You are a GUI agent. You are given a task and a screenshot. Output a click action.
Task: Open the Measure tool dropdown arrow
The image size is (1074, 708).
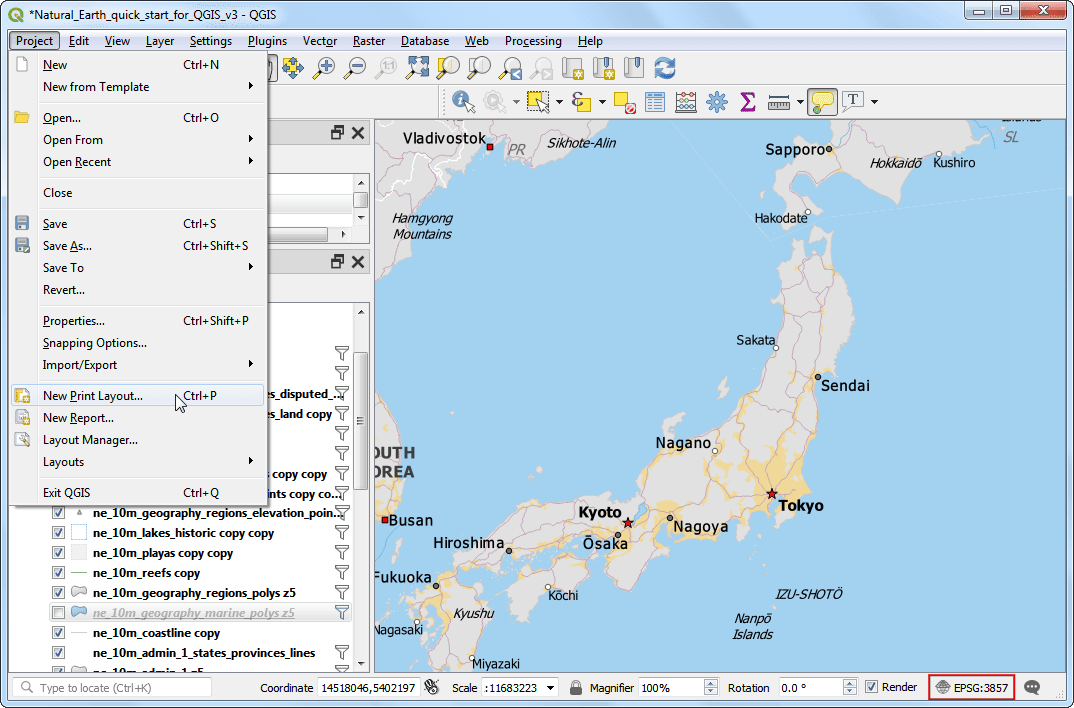[800, 101]
